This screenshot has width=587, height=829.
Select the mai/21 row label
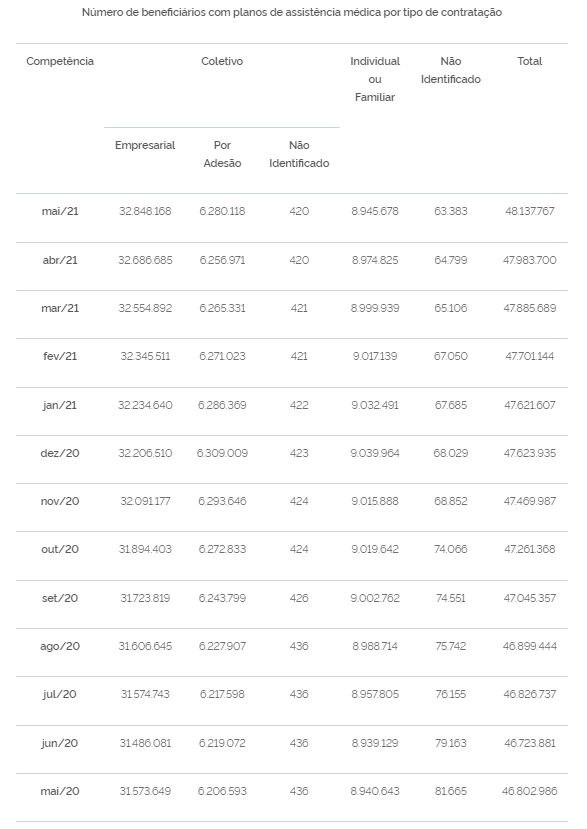pos(60,211)
